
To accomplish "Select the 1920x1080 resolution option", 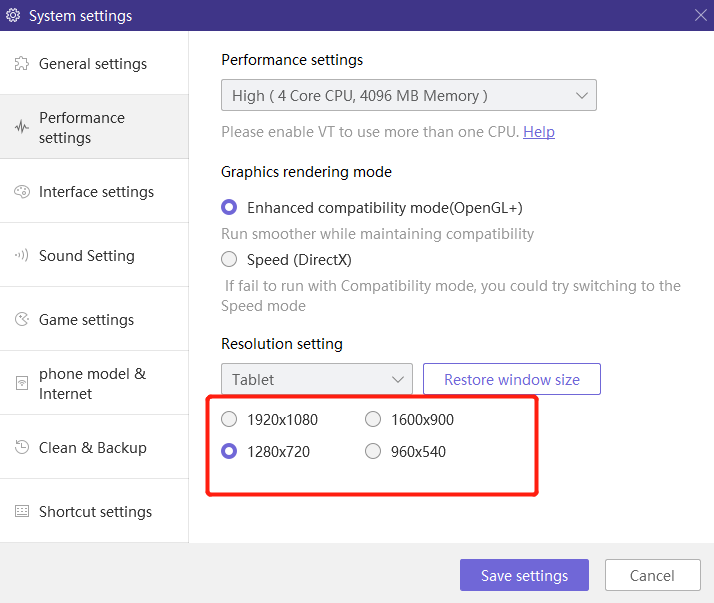I will coord(229,420).
